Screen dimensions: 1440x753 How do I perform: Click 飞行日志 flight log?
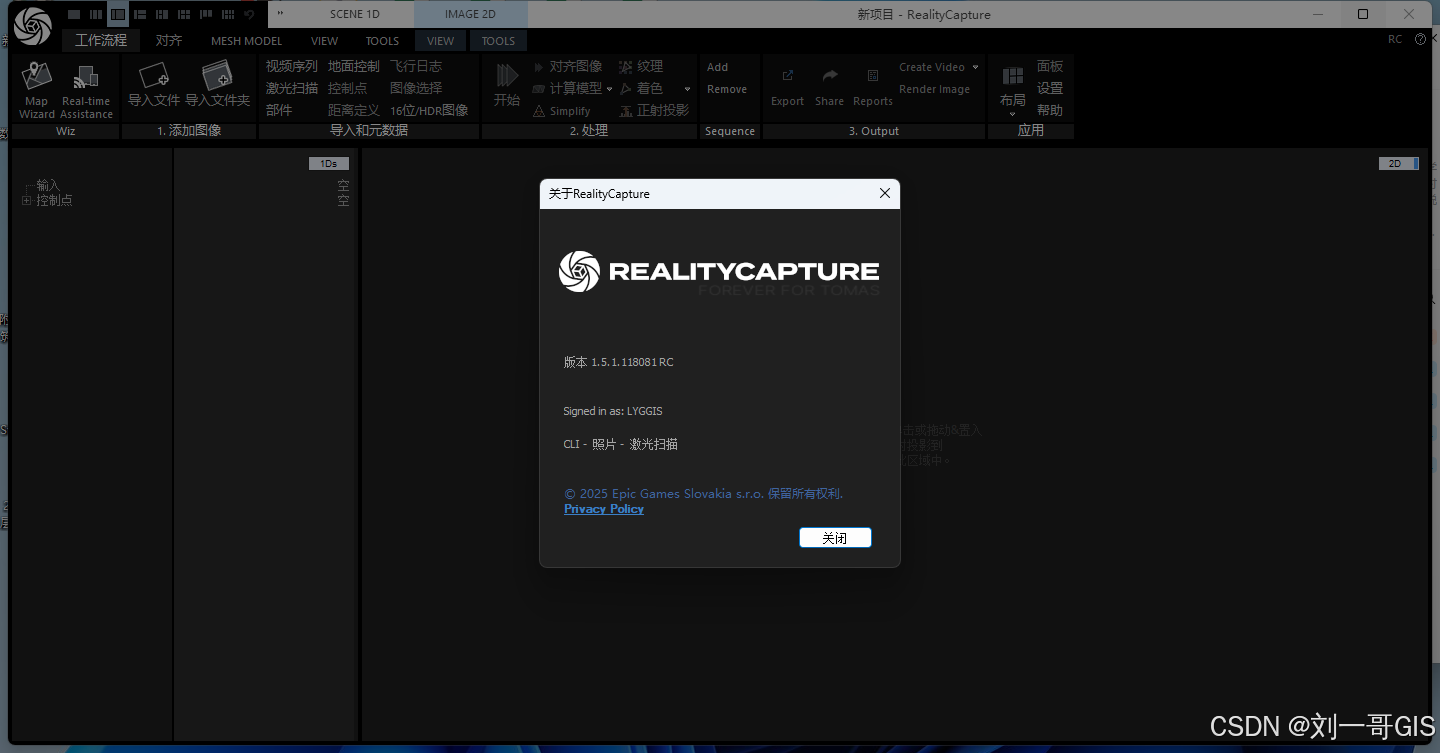click(416, 66)
